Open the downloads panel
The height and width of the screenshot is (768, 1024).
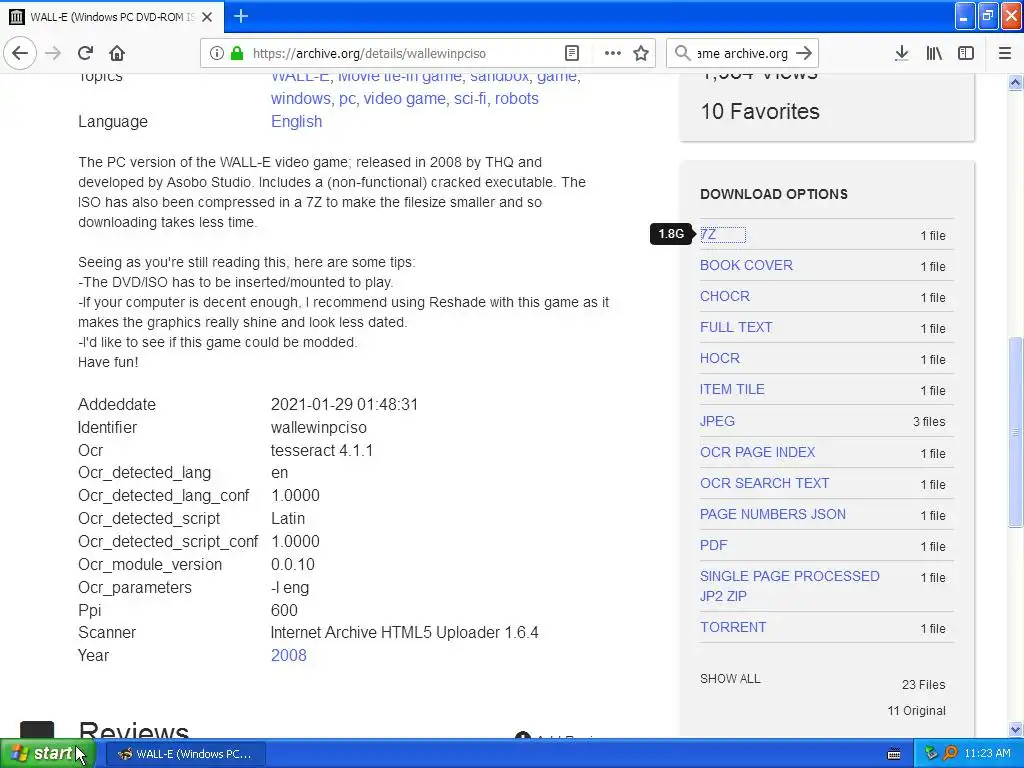(x=902, y=53)
